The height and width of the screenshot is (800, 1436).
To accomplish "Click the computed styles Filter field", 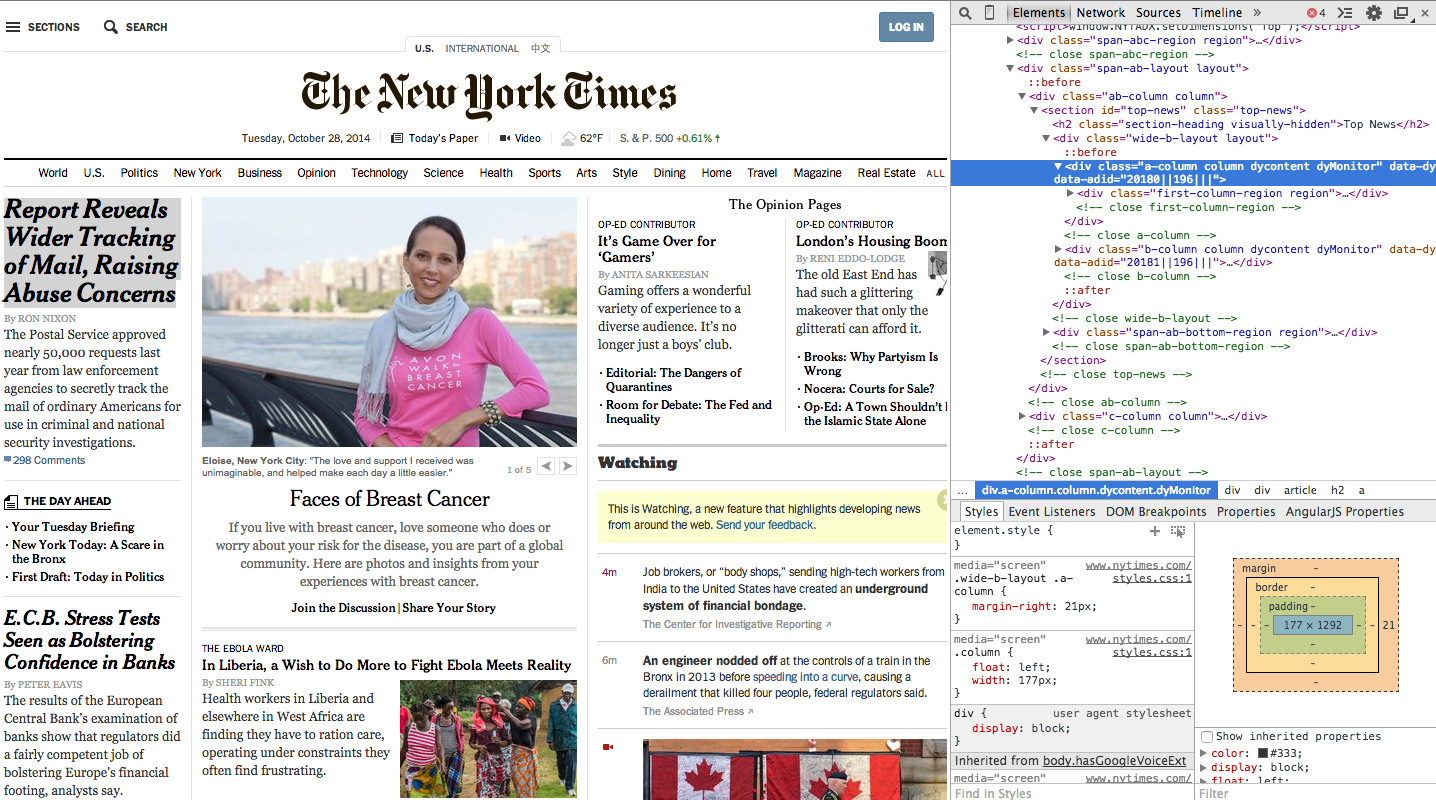I will click(x=1315, y=793).
